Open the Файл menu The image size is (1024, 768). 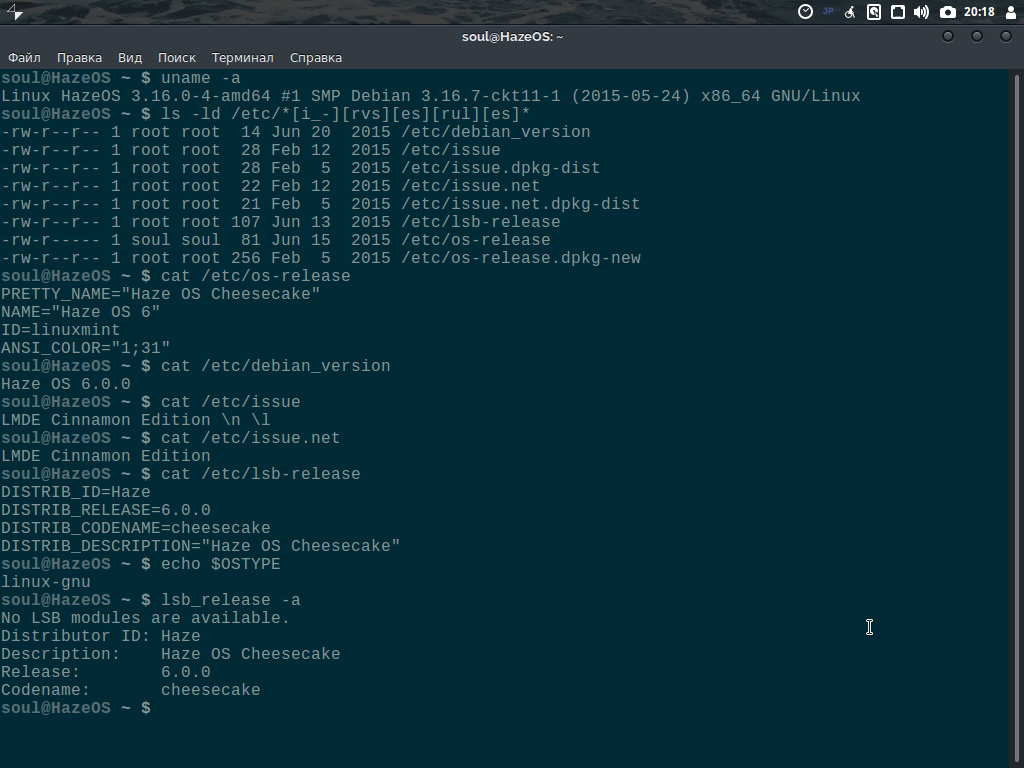[x=24, y=57]
